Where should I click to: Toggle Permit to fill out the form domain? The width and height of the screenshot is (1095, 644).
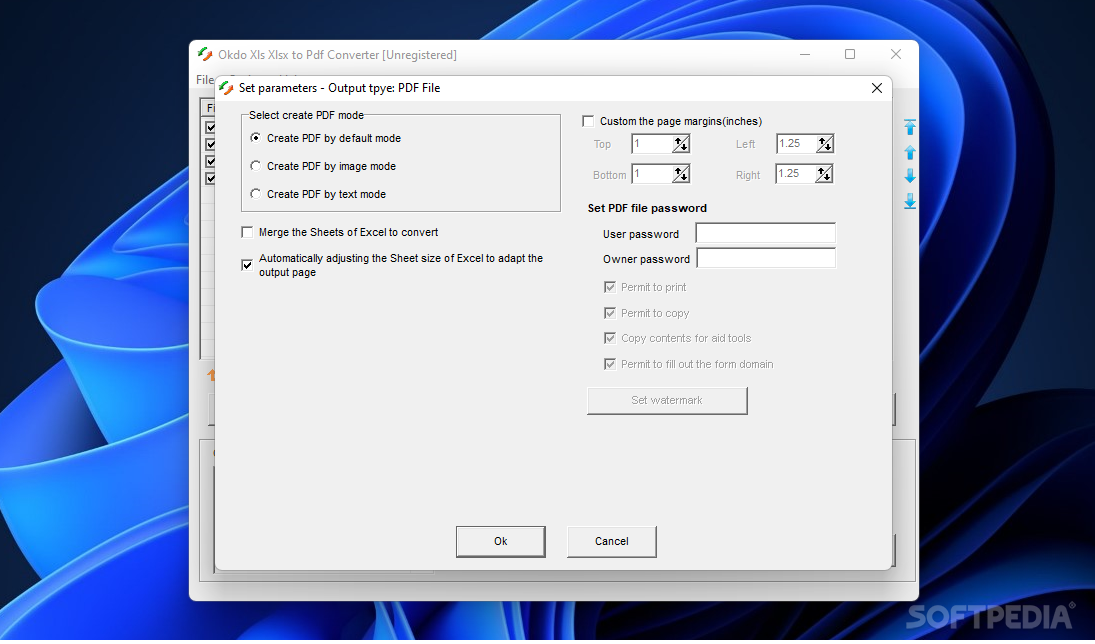[610, 364]
